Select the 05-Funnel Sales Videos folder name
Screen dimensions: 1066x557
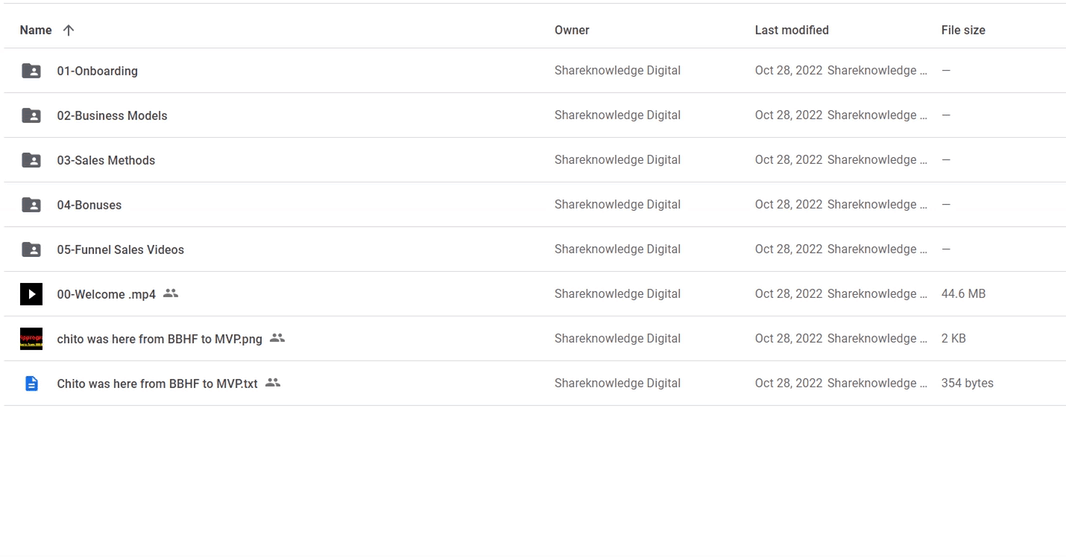(120, 250)
